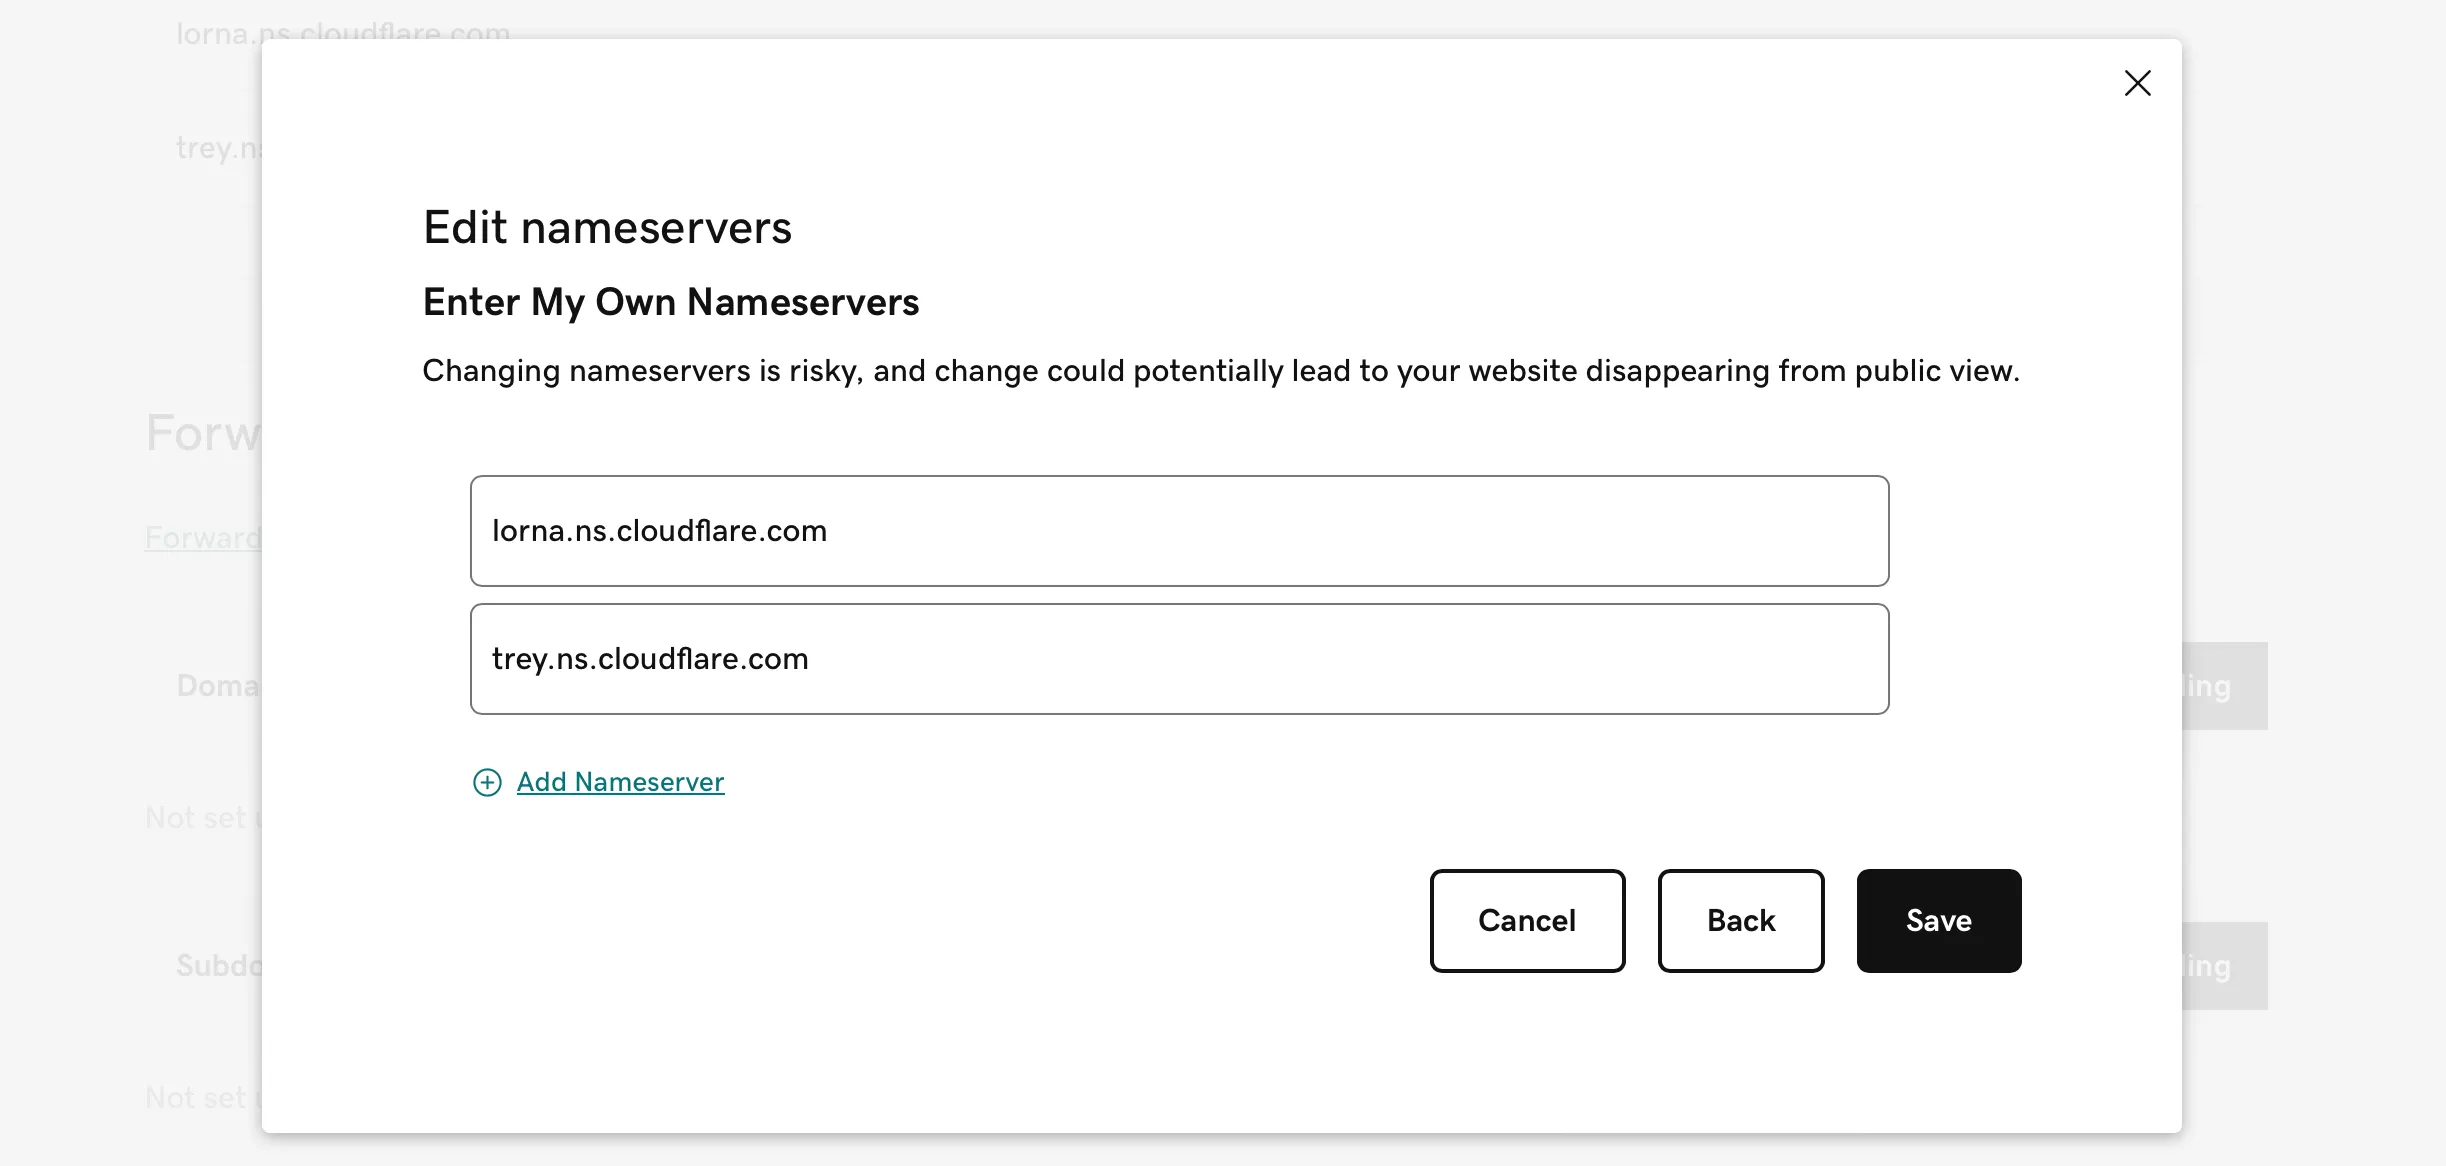The width and height of the screenshot is (2446, 1166).
Task: Click the Cancel button on the left
Action: pos(1526,921)
